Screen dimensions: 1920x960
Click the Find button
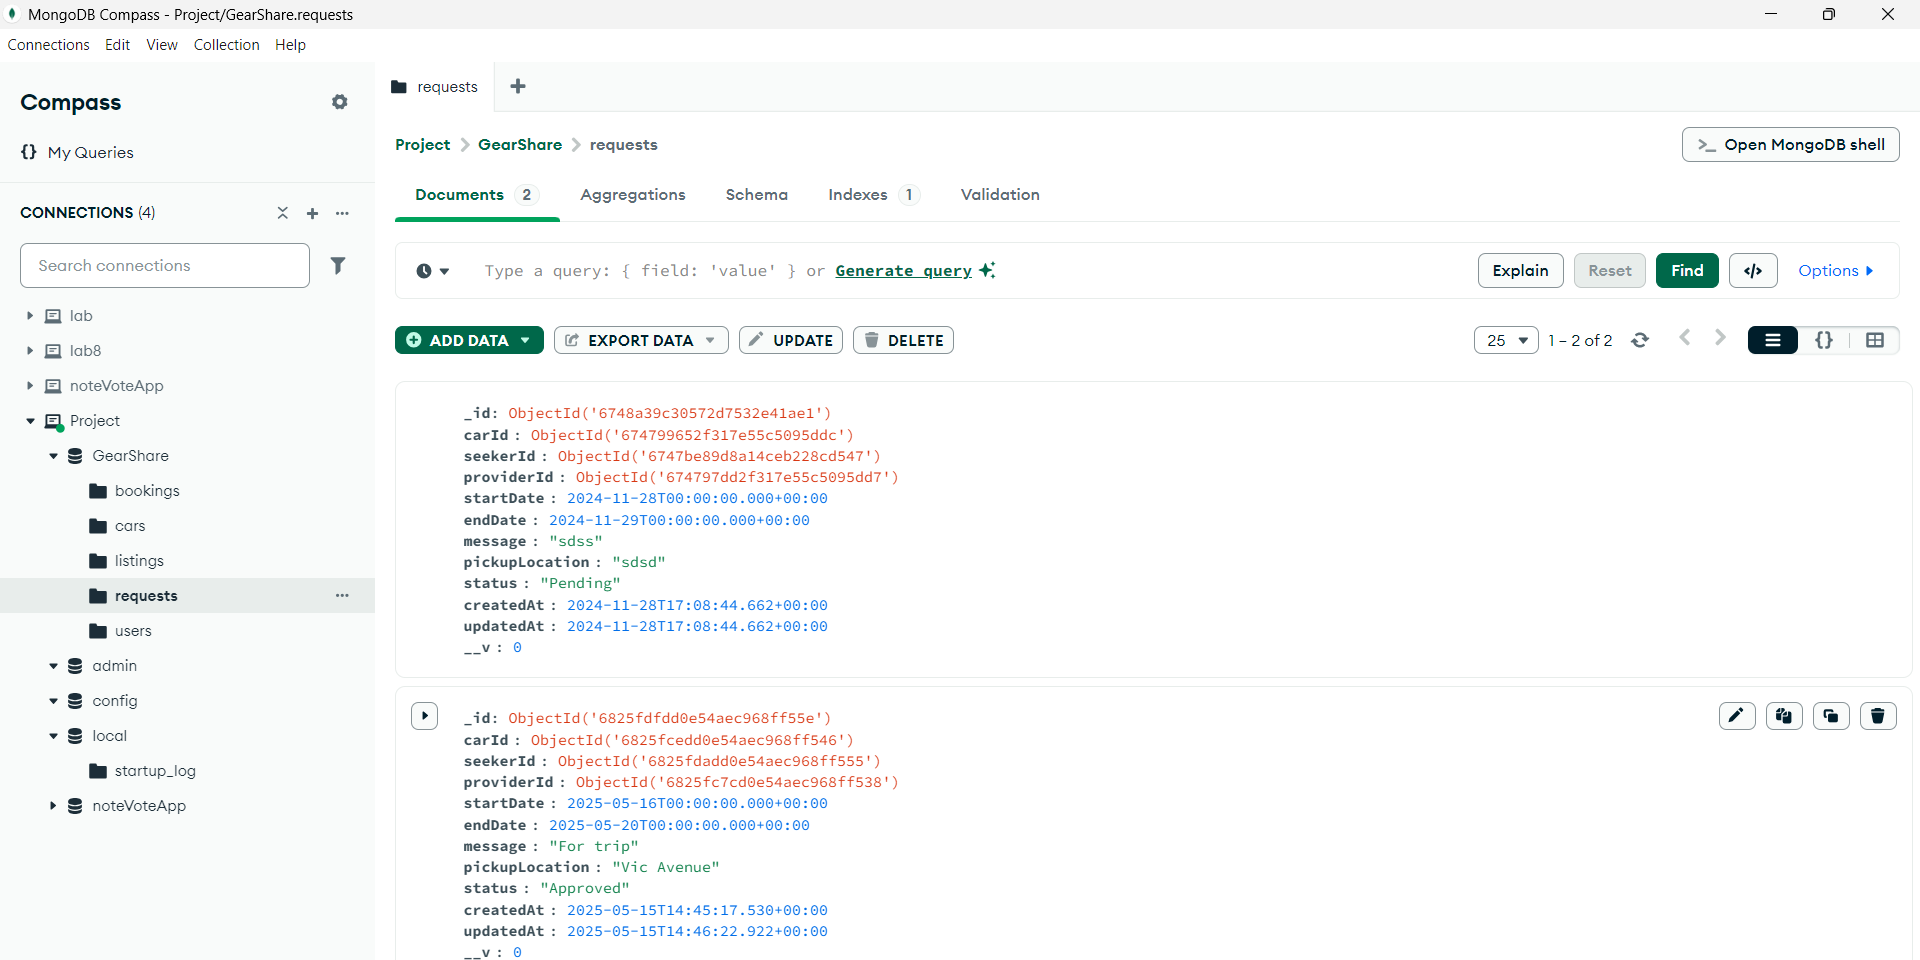click(x=1687, y=270)
